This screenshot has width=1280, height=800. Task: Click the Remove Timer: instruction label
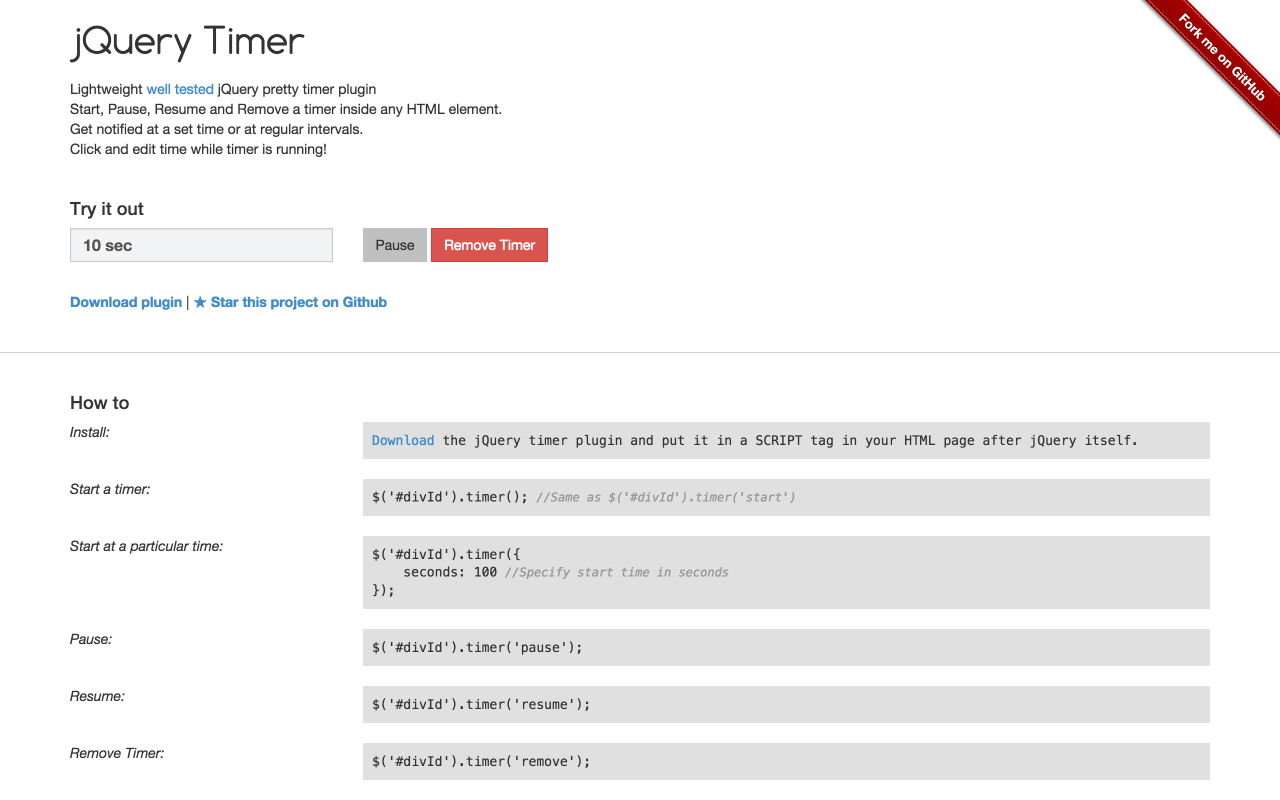click(x=116, y=753)
